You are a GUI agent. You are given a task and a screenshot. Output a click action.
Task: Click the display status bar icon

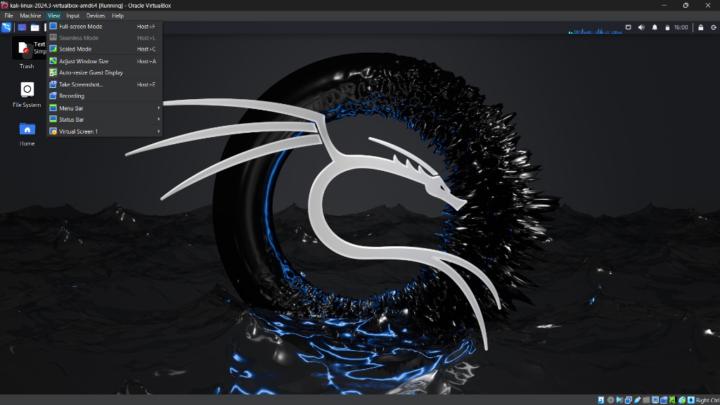(x=655, y=400)
